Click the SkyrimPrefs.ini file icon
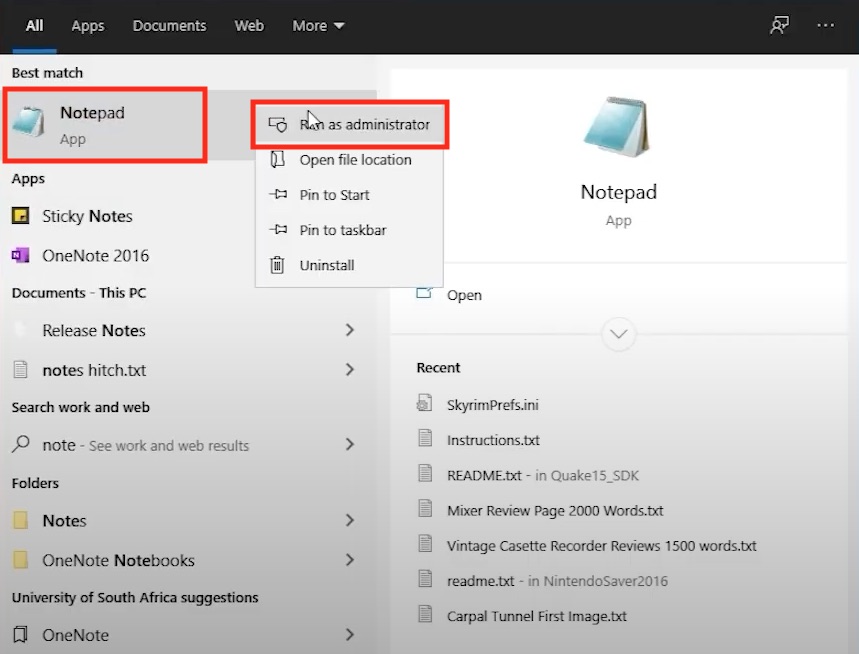This screenshot has height=654, width=859. (x=425, y=404)
